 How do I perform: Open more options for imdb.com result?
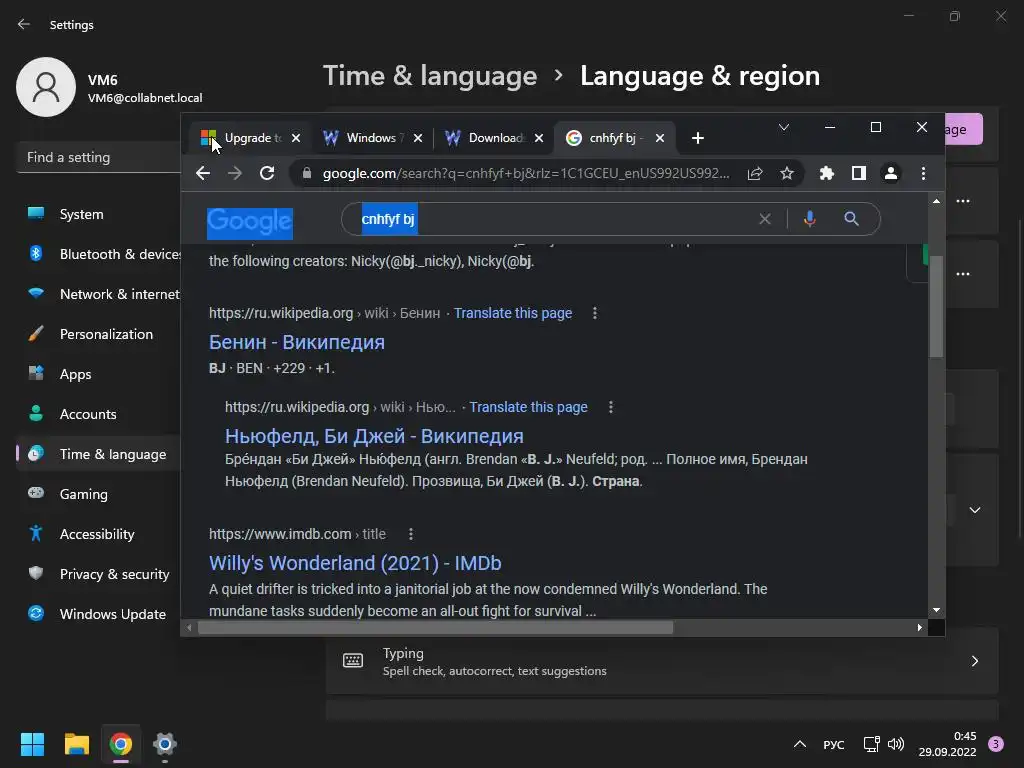point(411,534)
